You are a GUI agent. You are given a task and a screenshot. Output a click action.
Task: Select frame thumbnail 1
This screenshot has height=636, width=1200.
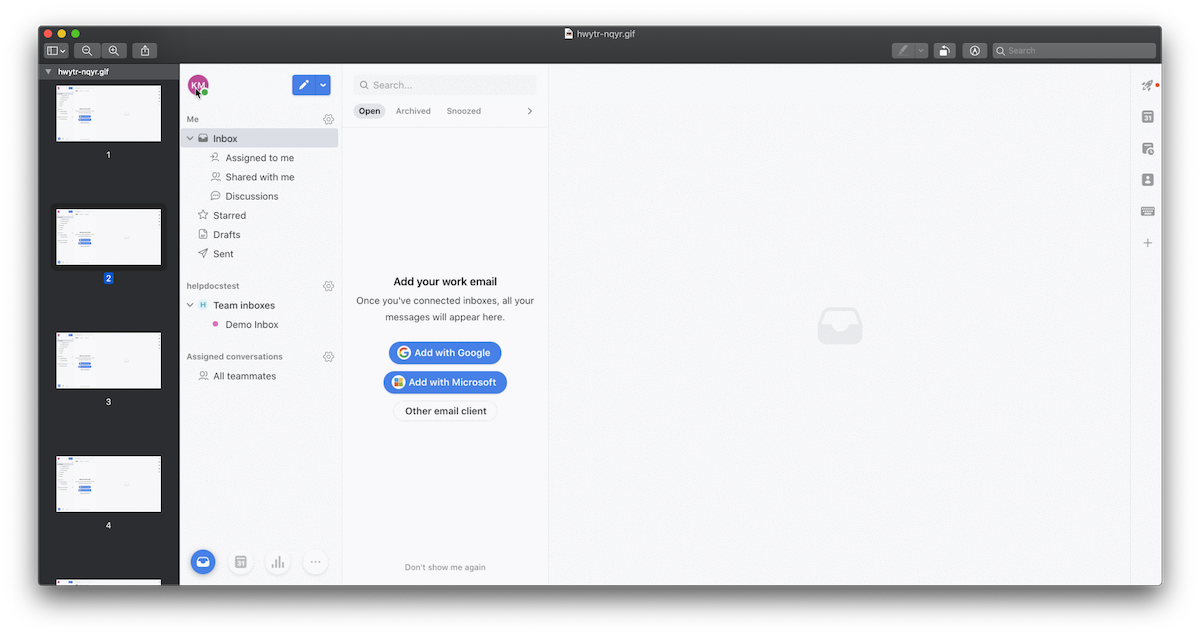(108, 113)
